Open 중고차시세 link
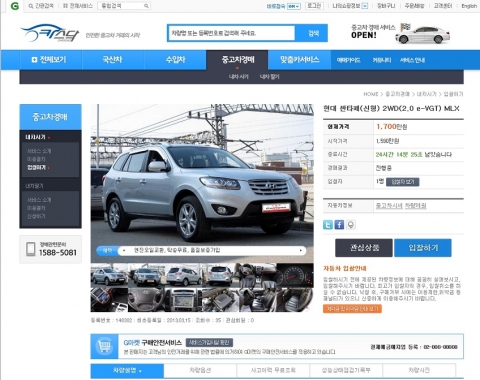Viewport: 480px width, 380px height. [x=389, y=206]
